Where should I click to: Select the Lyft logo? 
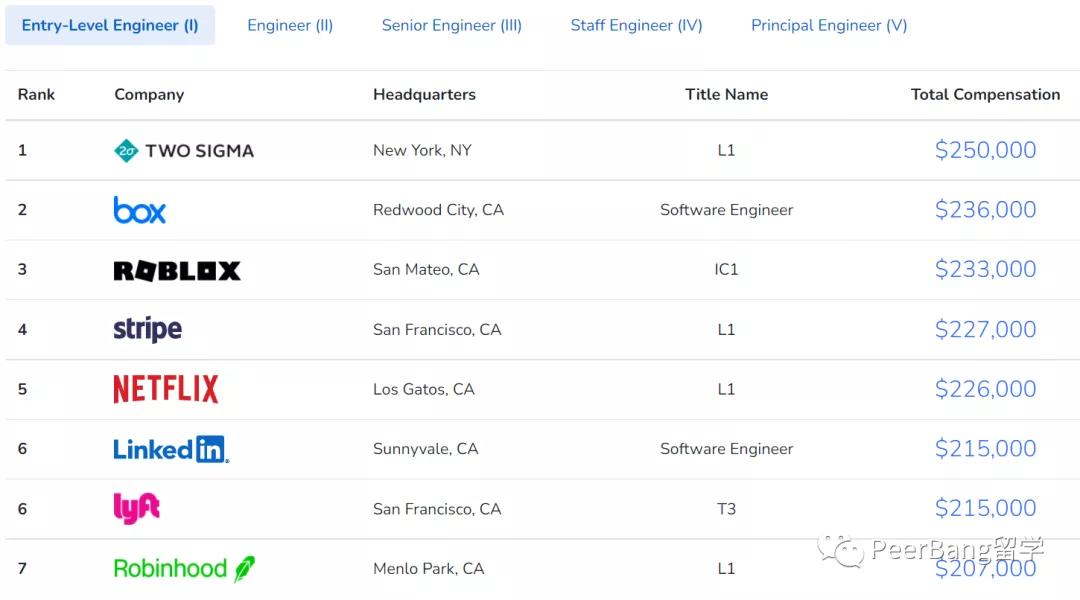137,508
